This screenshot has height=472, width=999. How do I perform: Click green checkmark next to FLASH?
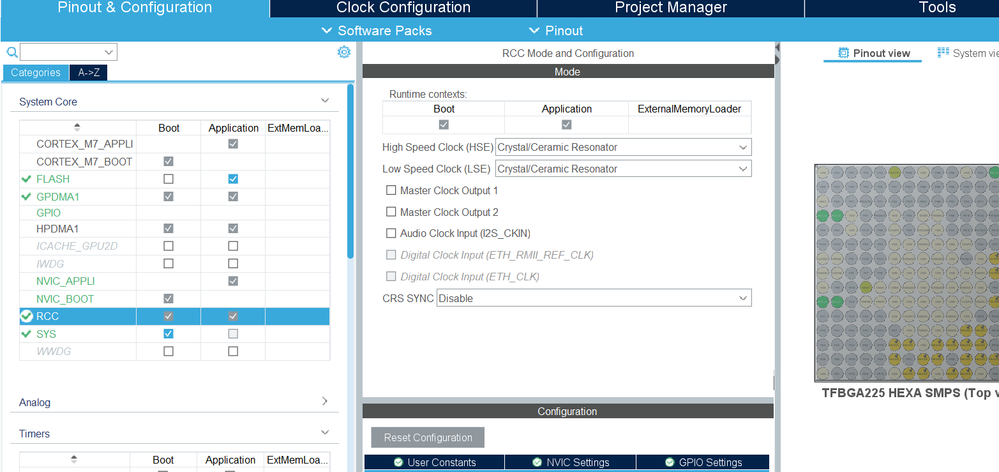tap(26, 180)
